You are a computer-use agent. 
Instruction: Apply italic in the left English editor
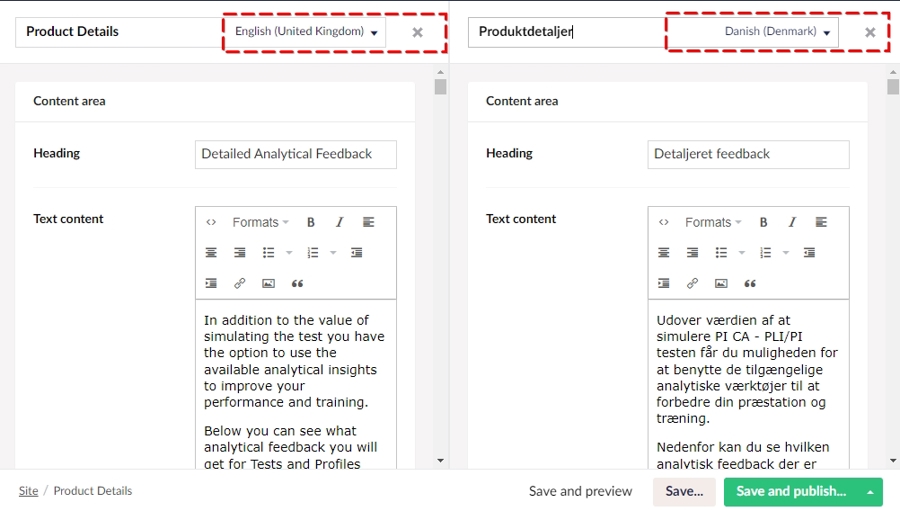[x=339, y=222]
